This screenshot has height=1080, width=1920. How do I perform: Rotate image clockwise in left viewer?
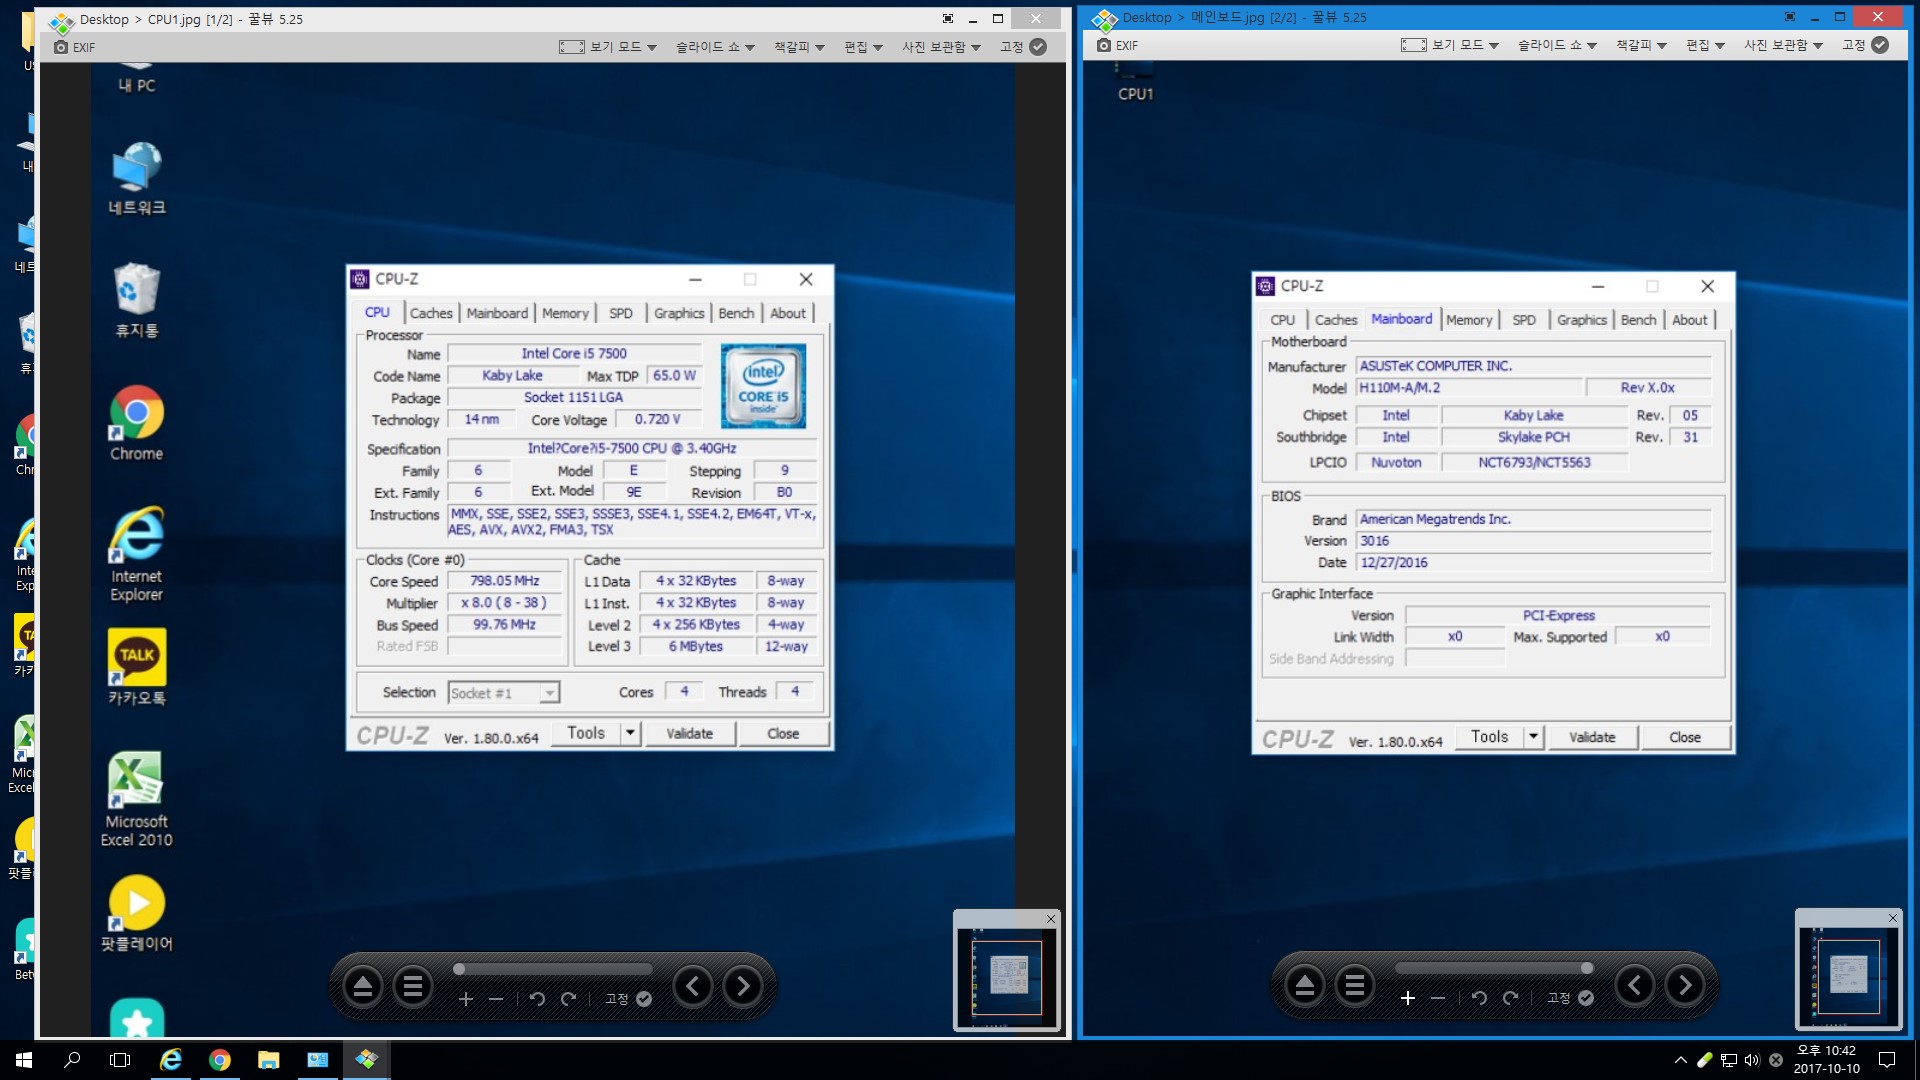[569, 999]
